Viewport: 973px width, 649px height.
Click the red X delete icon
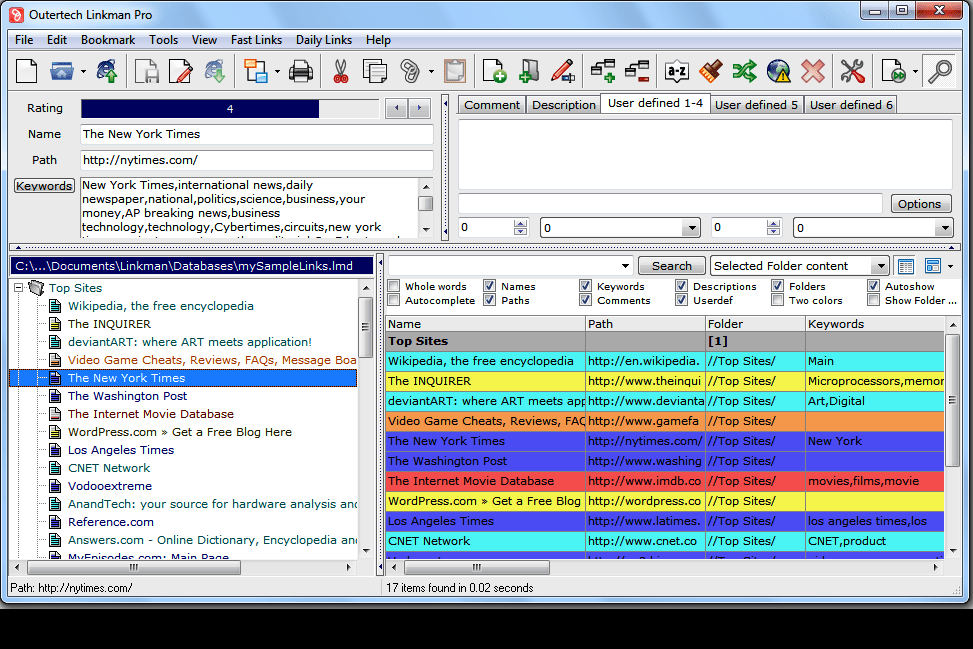(x=813, y=71)
